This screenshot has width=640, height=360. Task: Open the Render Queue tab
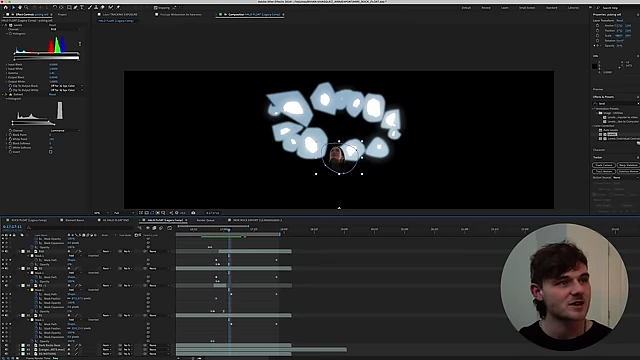(205, 220)
